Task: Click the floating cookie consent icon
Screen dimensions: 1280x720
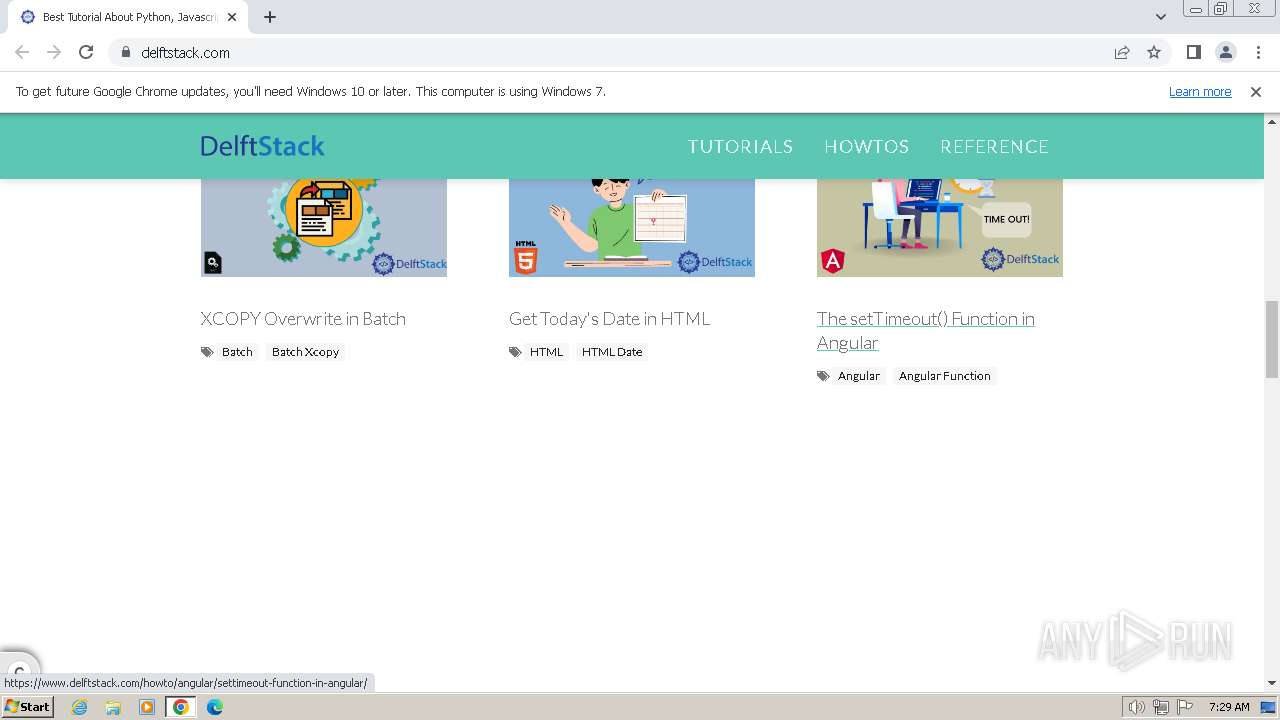Action: (19, 671)
